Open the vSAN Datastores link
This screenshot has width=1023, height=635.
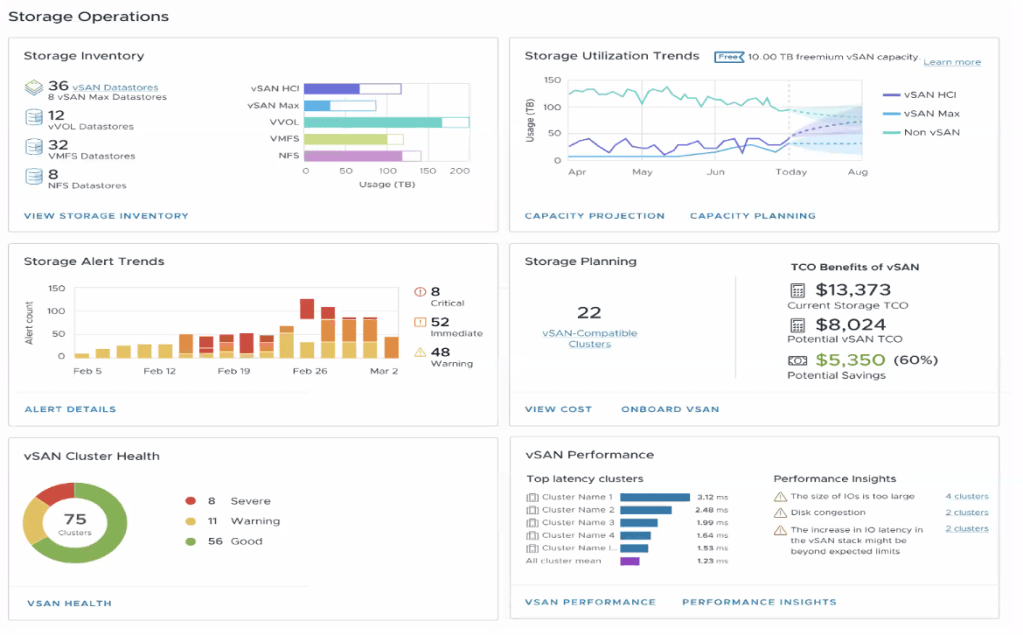click(x=115, y=87)
